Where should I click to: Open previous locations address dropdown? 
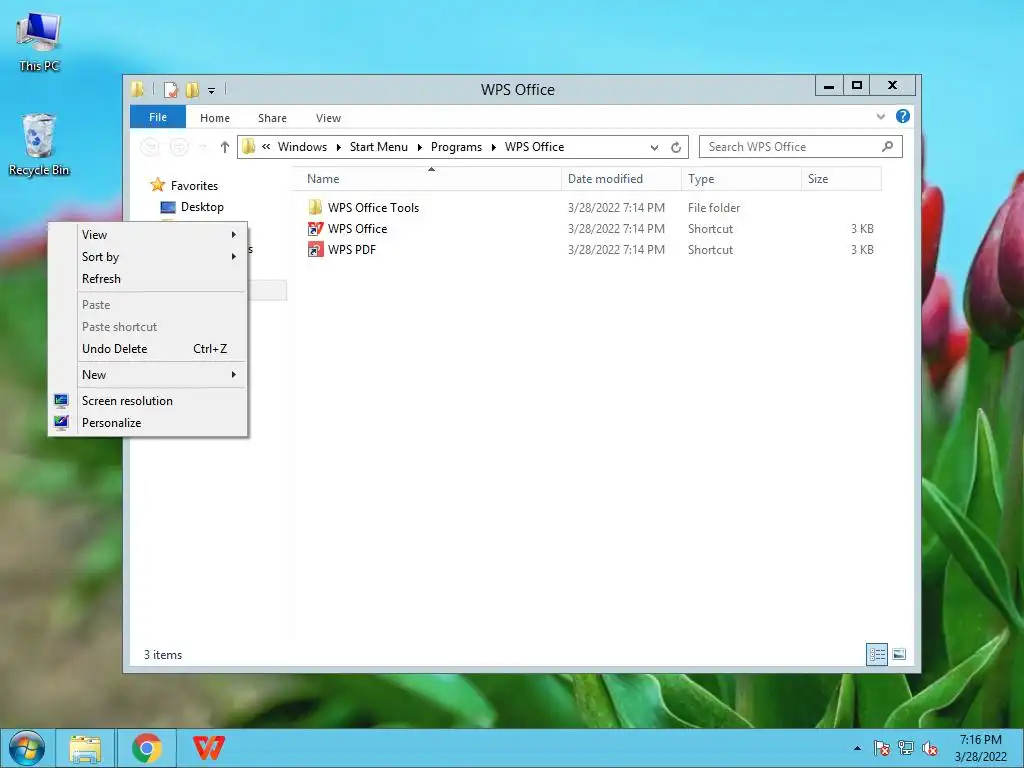(654, 148)
